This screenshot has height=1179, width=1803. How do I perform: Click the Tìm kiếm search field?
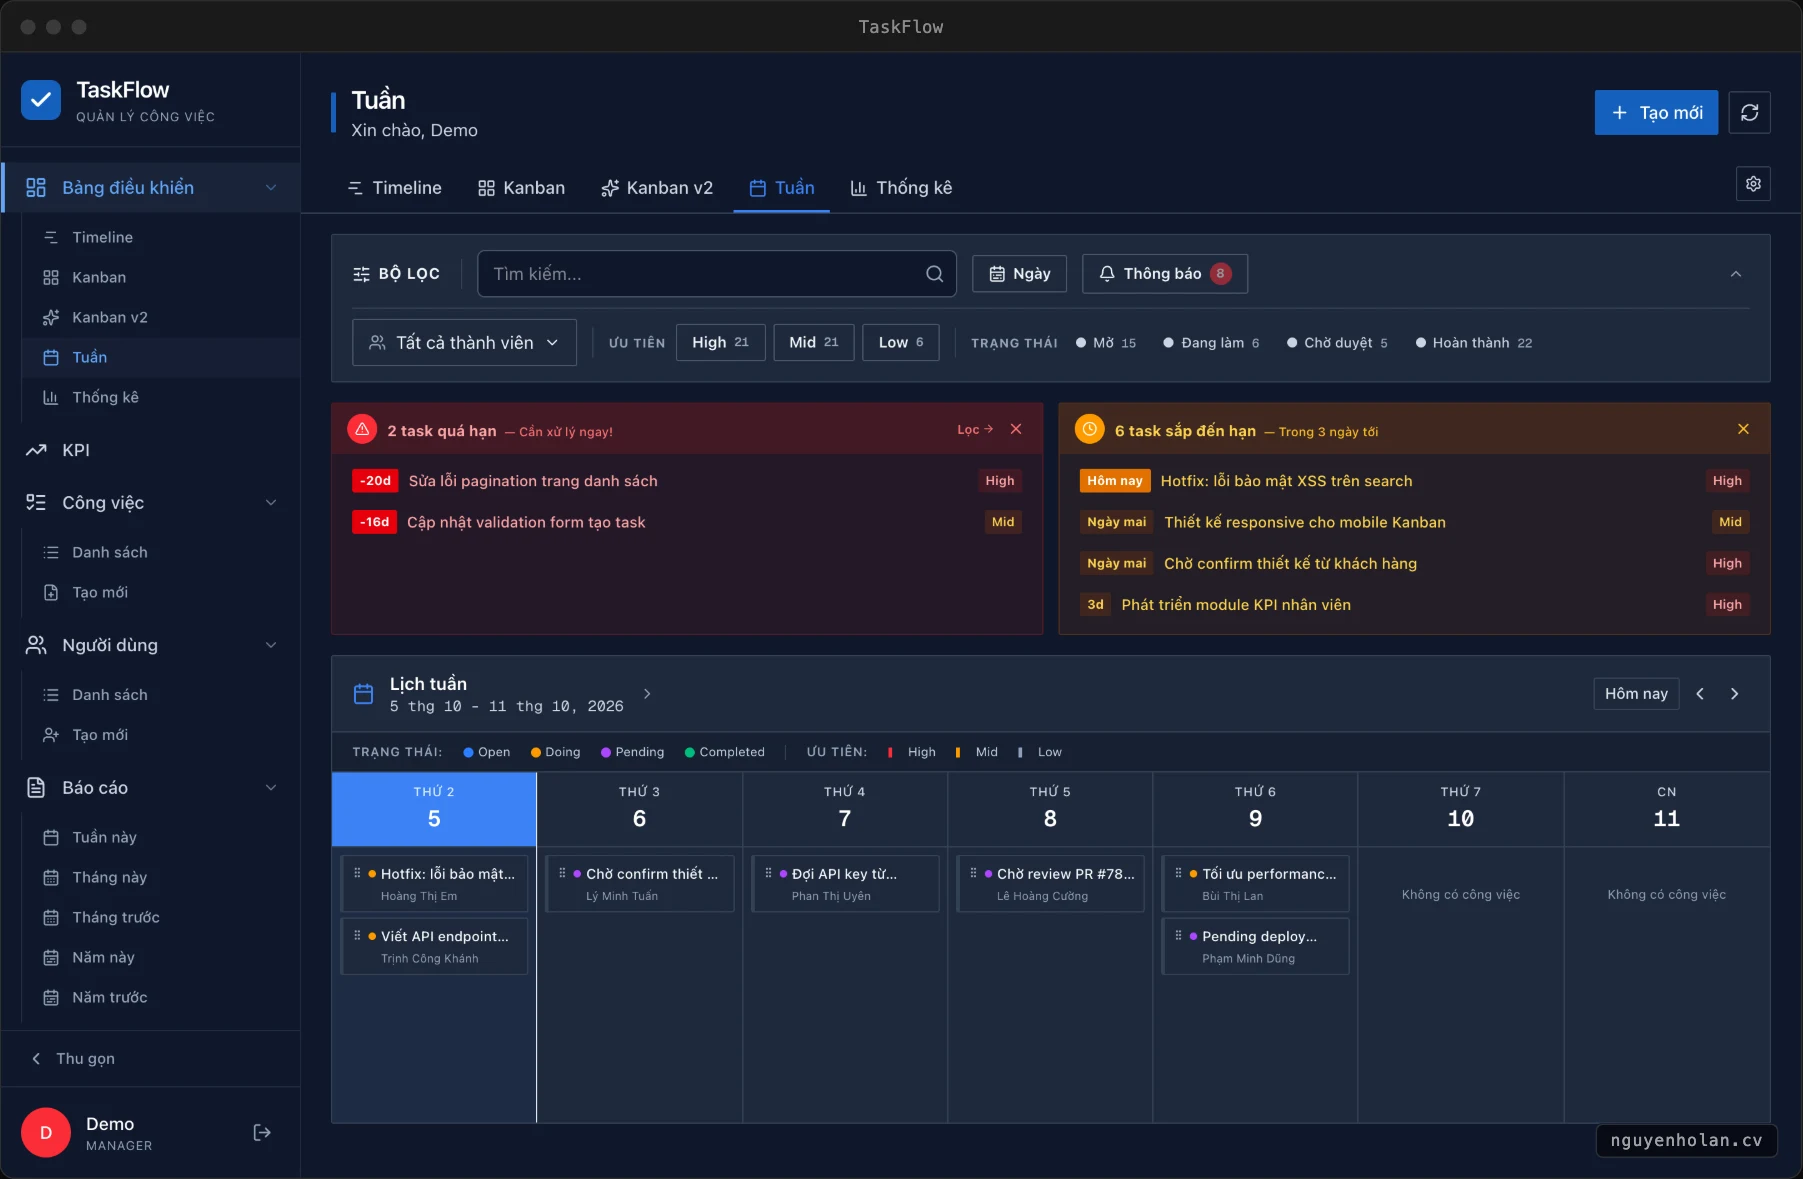click(717, 274)
